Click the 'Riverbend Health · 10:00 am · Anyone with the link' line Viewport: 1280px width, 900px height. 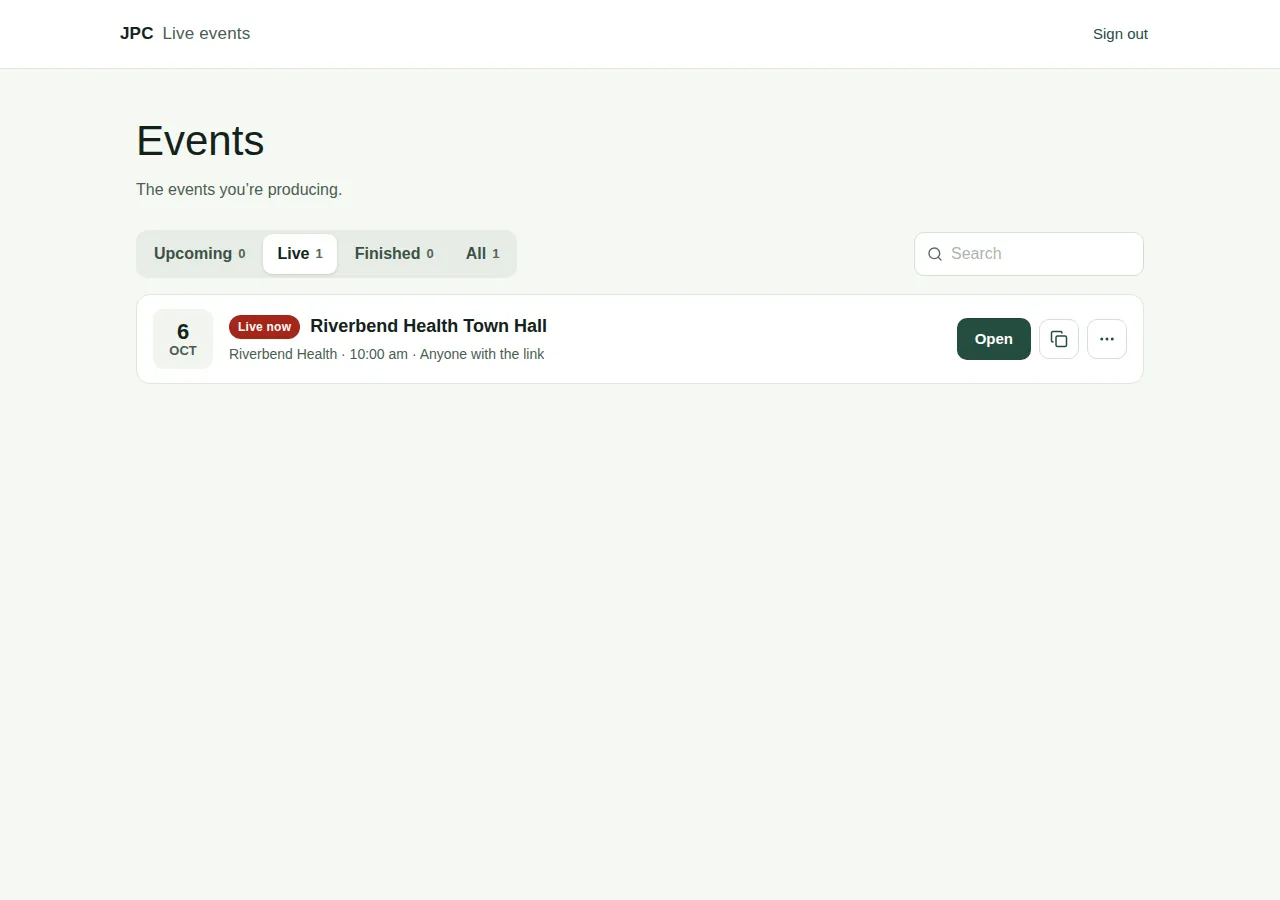click(x=387, y=354)
